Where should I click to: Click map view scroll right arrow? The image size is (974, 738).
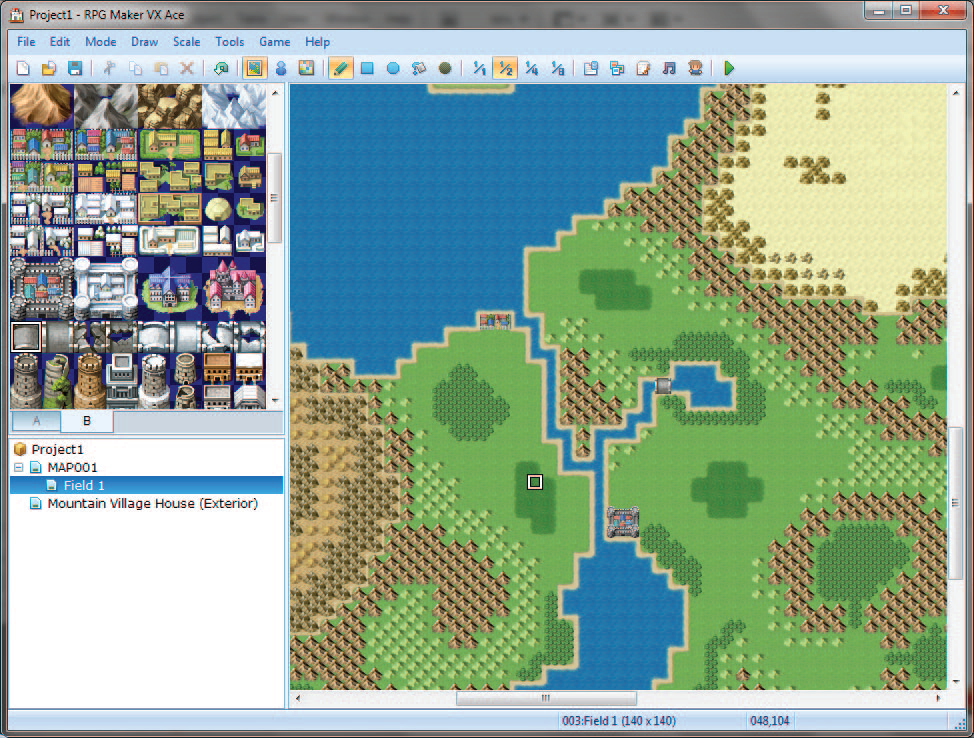[938, 698]
